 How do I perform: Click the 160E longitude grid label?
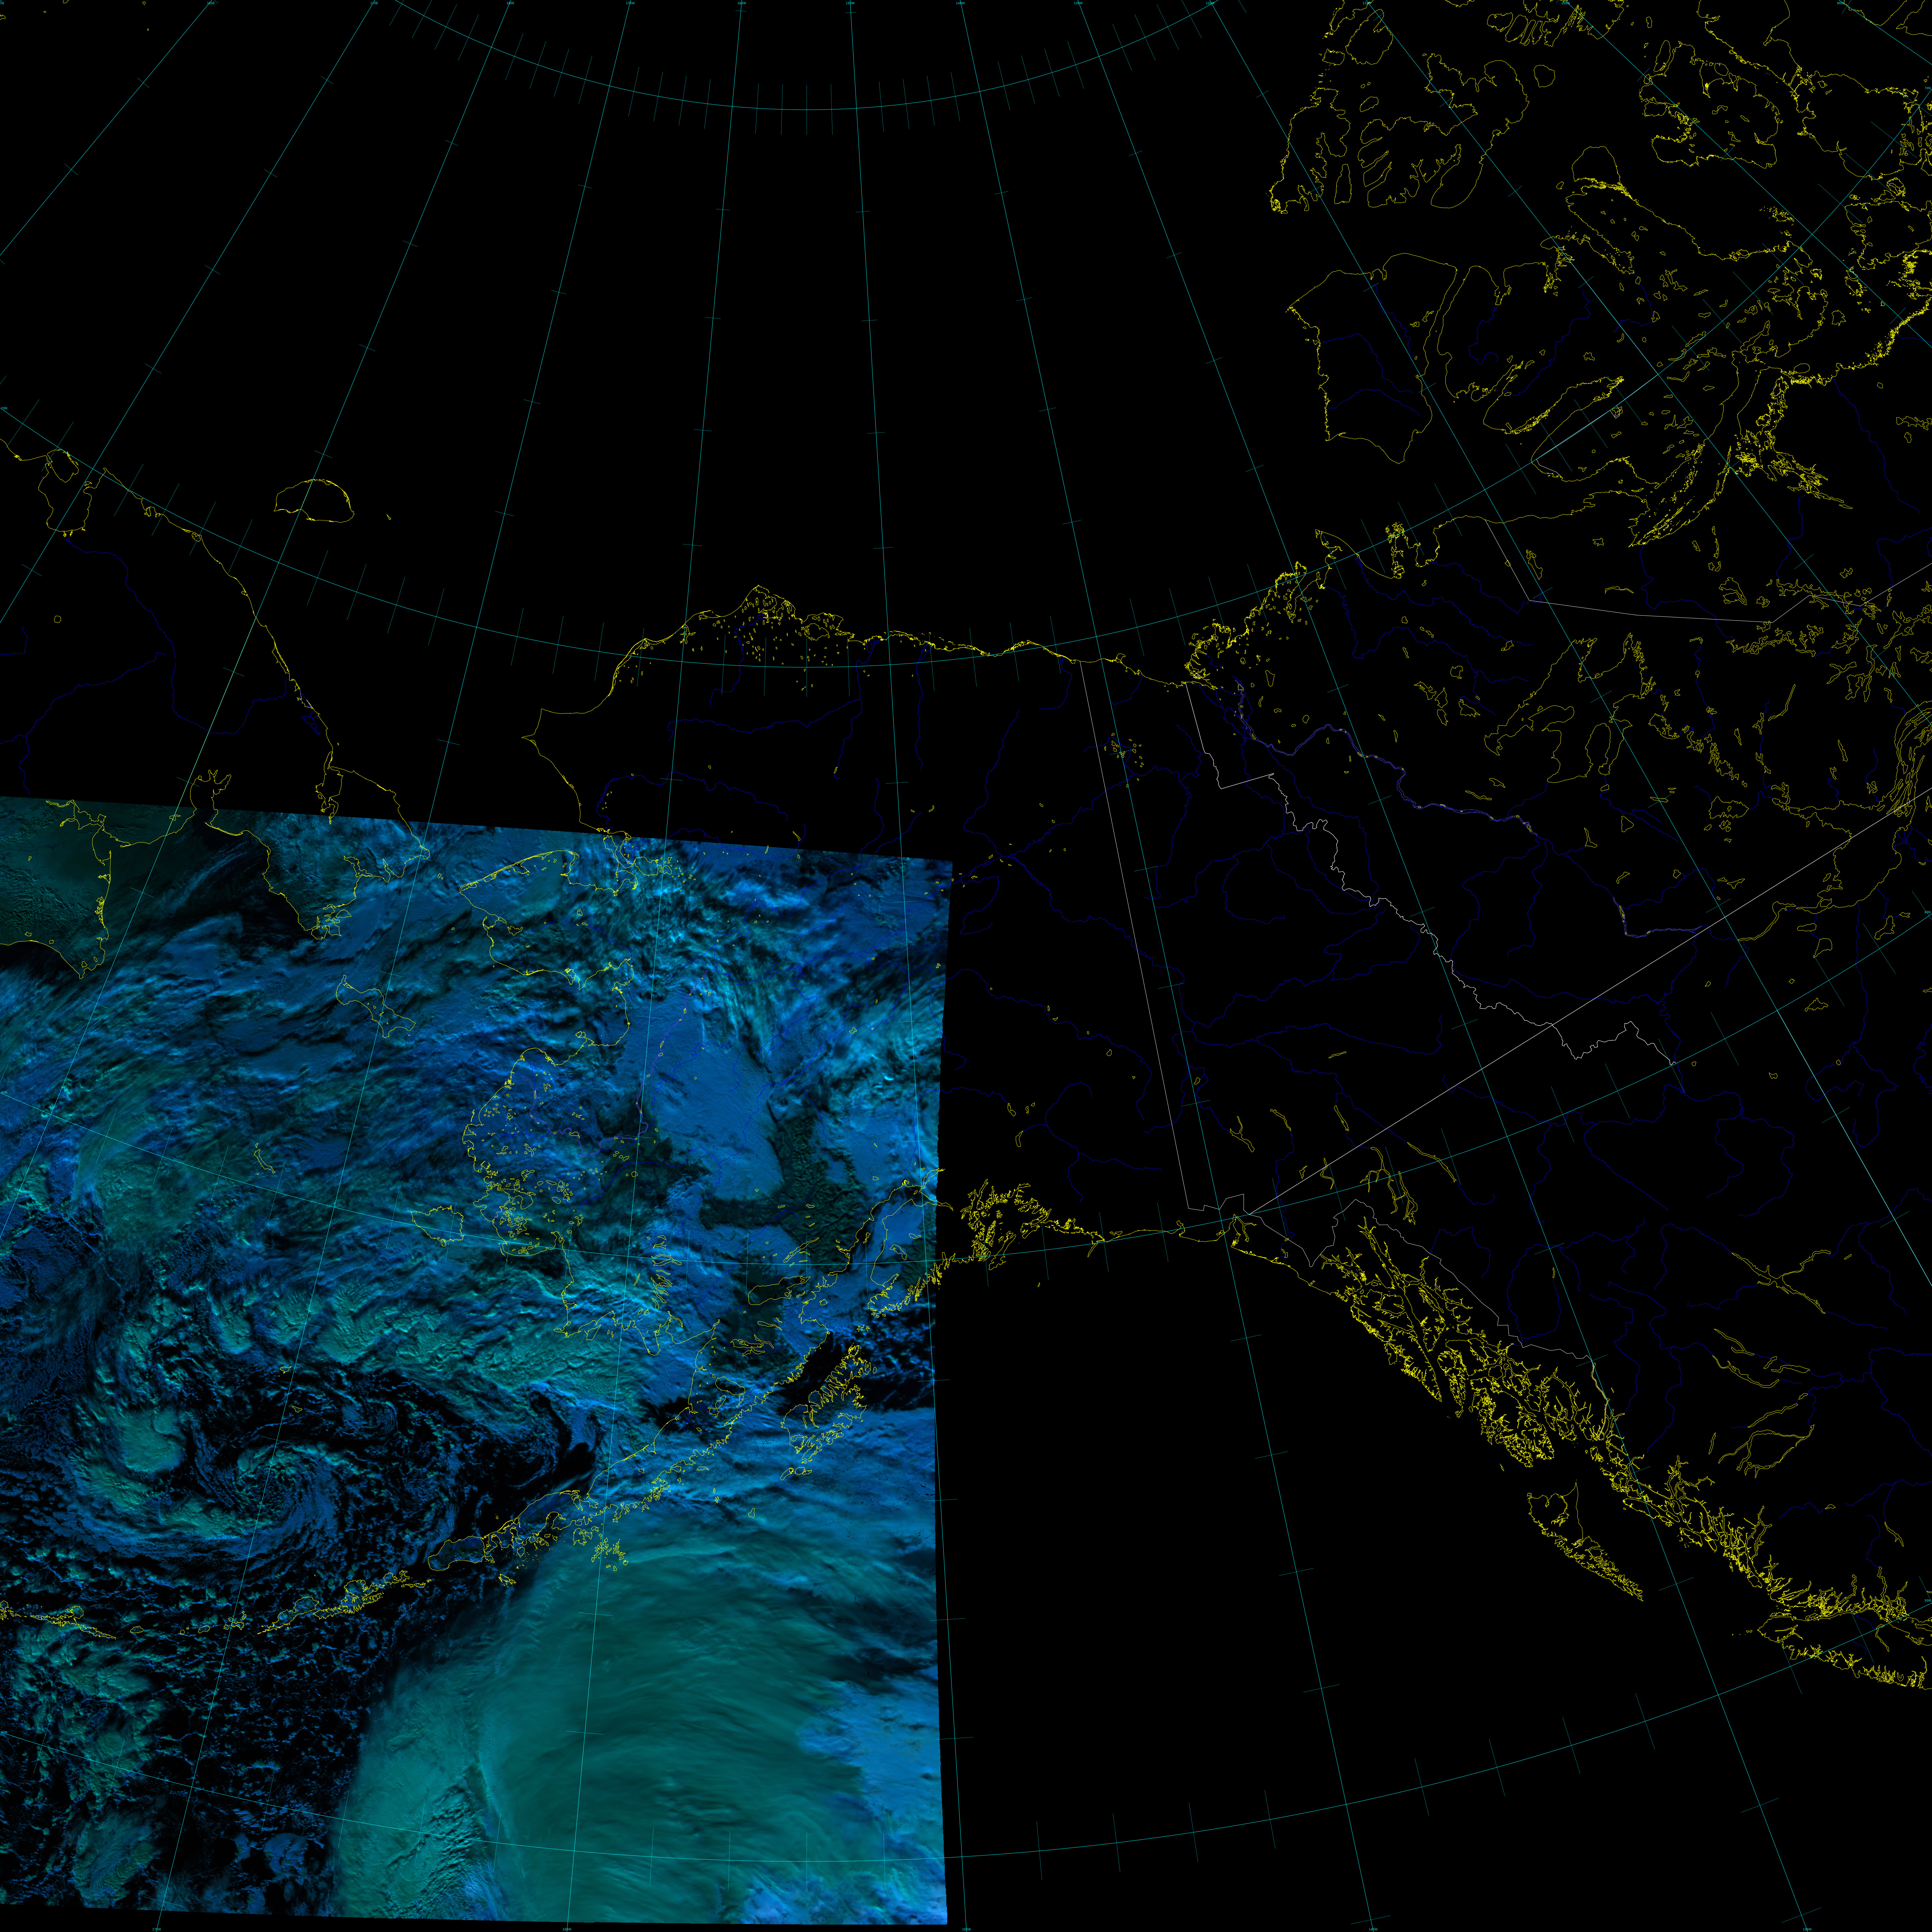tap(211, 3)
